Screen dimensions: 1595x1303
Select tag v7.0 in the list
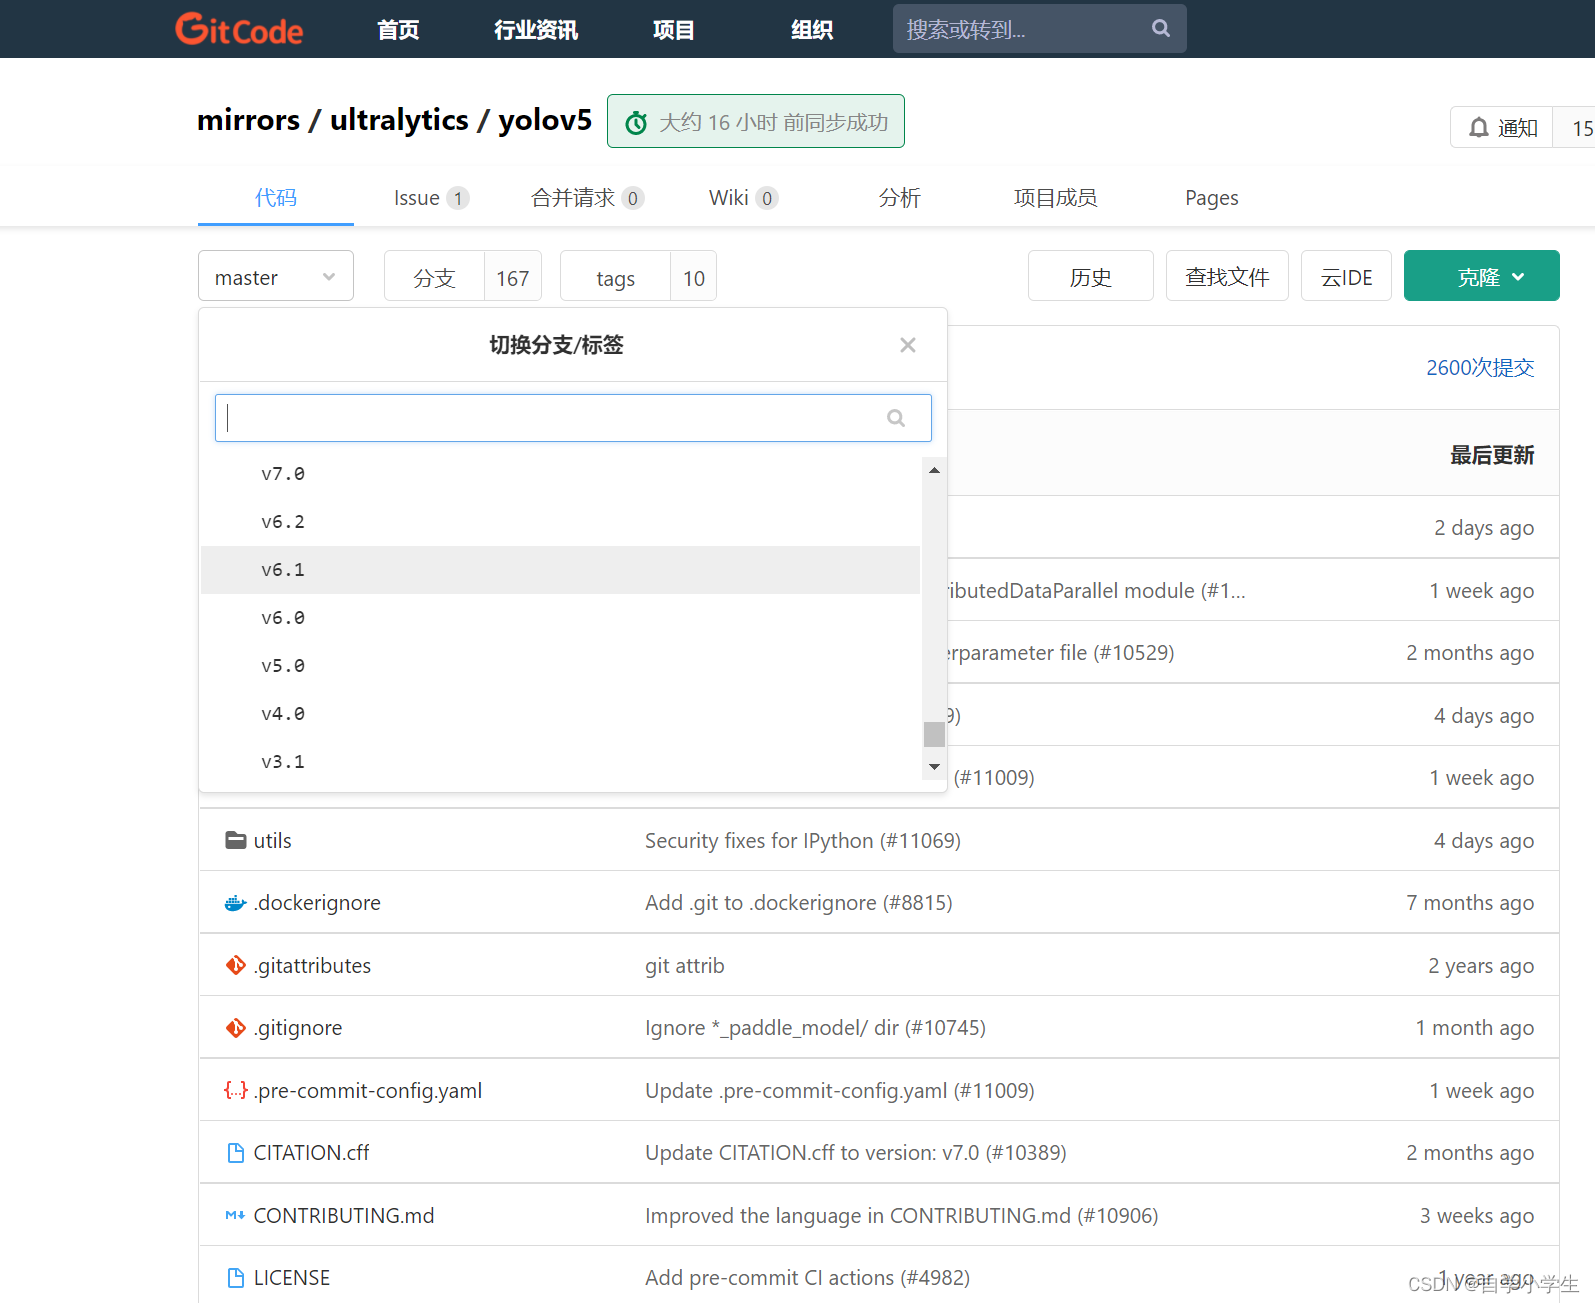pos(560,474)
